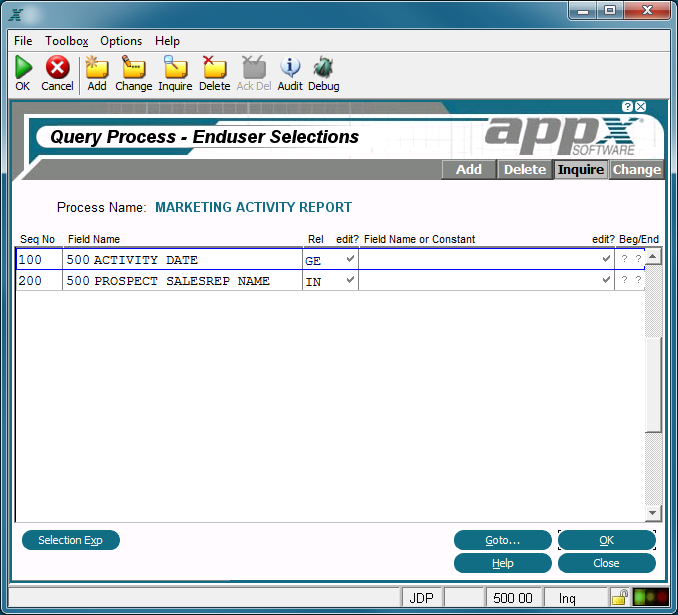Click the scroll down arrow of the list
The height and width of the screenshot is (615, 678).
tap(653, 513)
